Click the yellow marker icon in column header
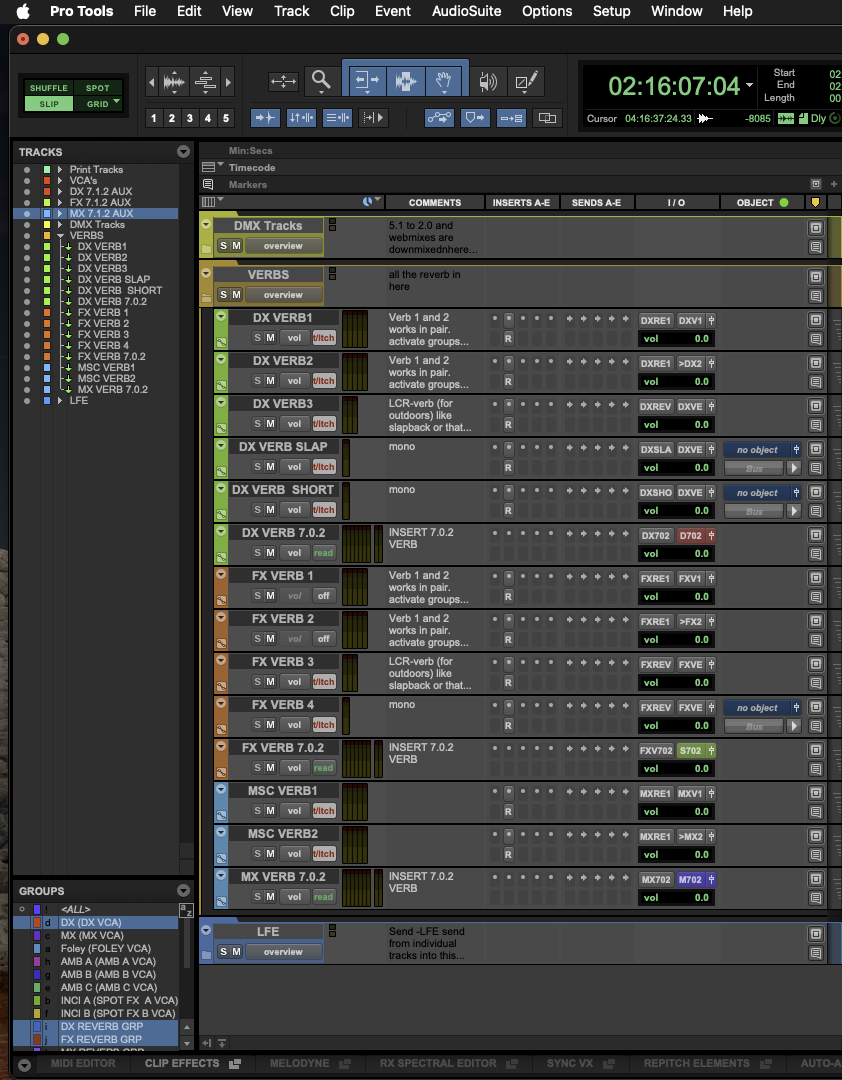This screenshot has height=1080, width=842. [x=816, y=202]
